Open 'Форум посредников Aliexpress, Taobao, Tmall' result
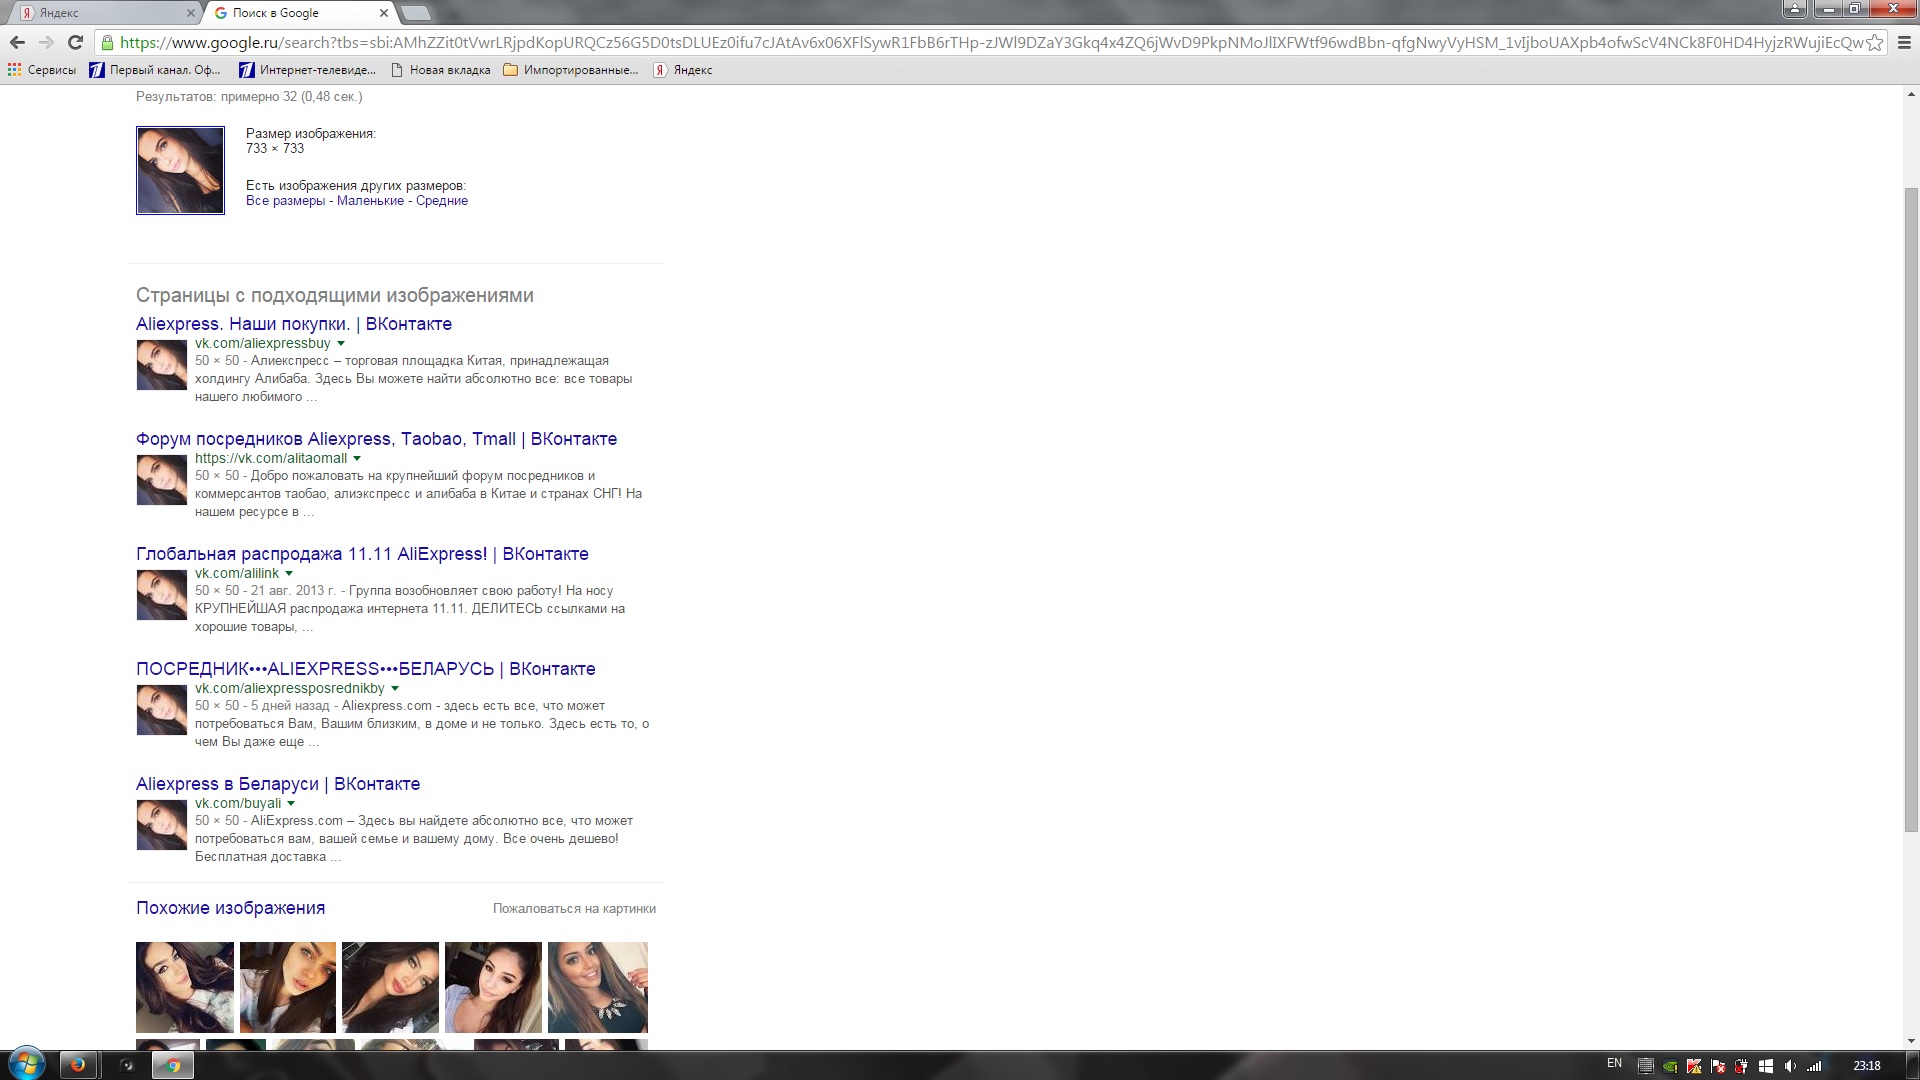The width and height of the screenshot is (1920, 1080). (376, 439)
